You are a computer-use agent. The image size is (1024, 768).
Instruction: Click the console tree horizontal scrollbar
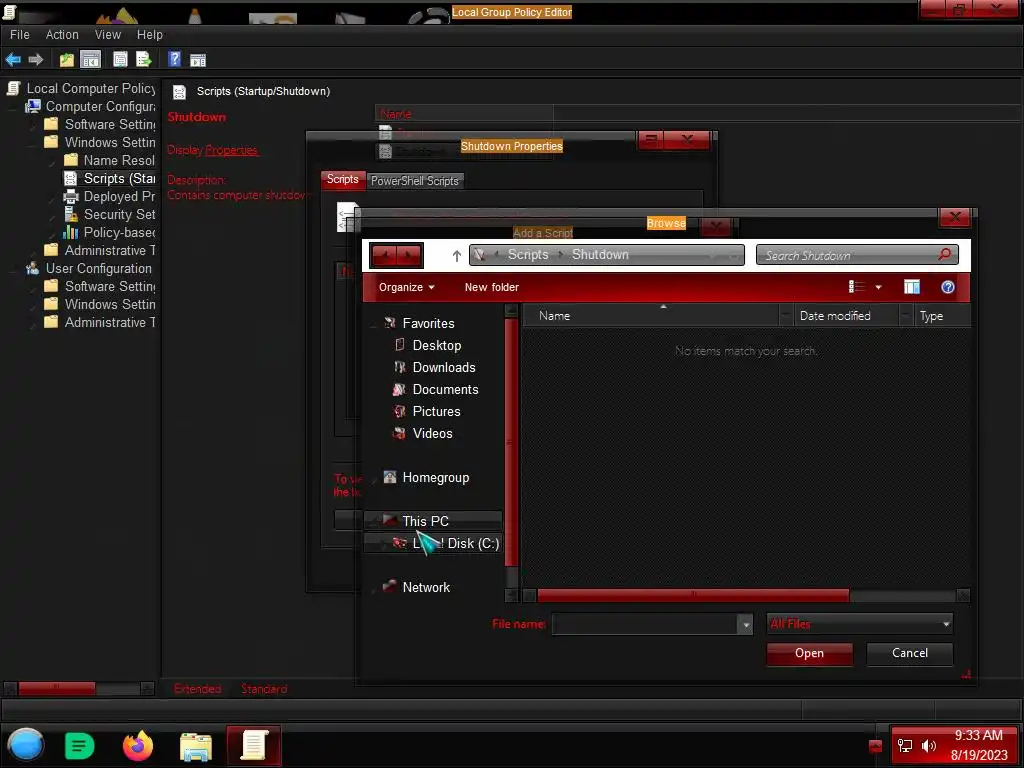[57, 688]
